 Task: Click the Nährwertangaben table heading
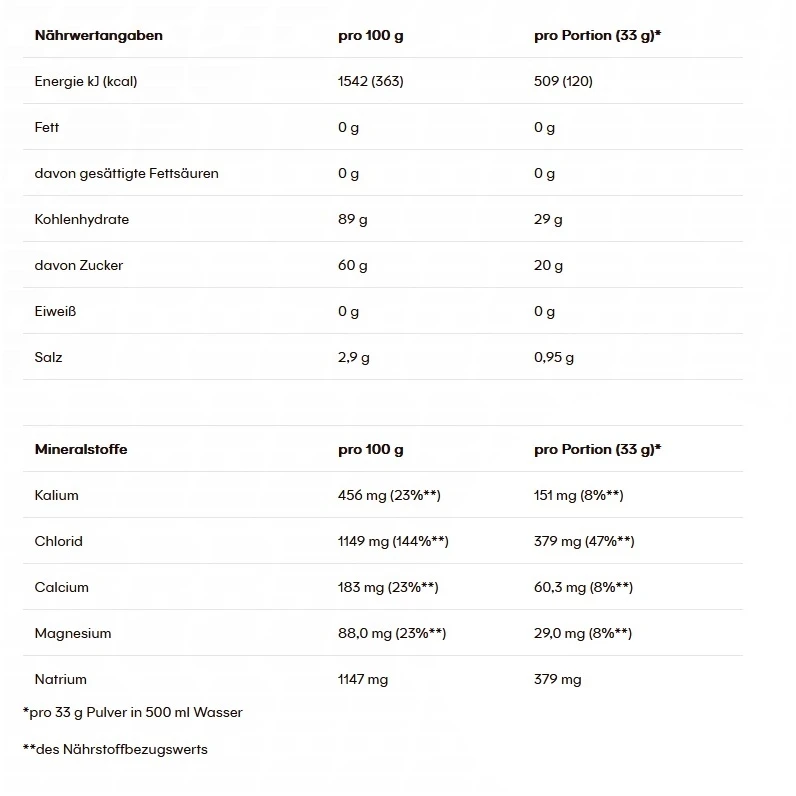click(98, 36)
